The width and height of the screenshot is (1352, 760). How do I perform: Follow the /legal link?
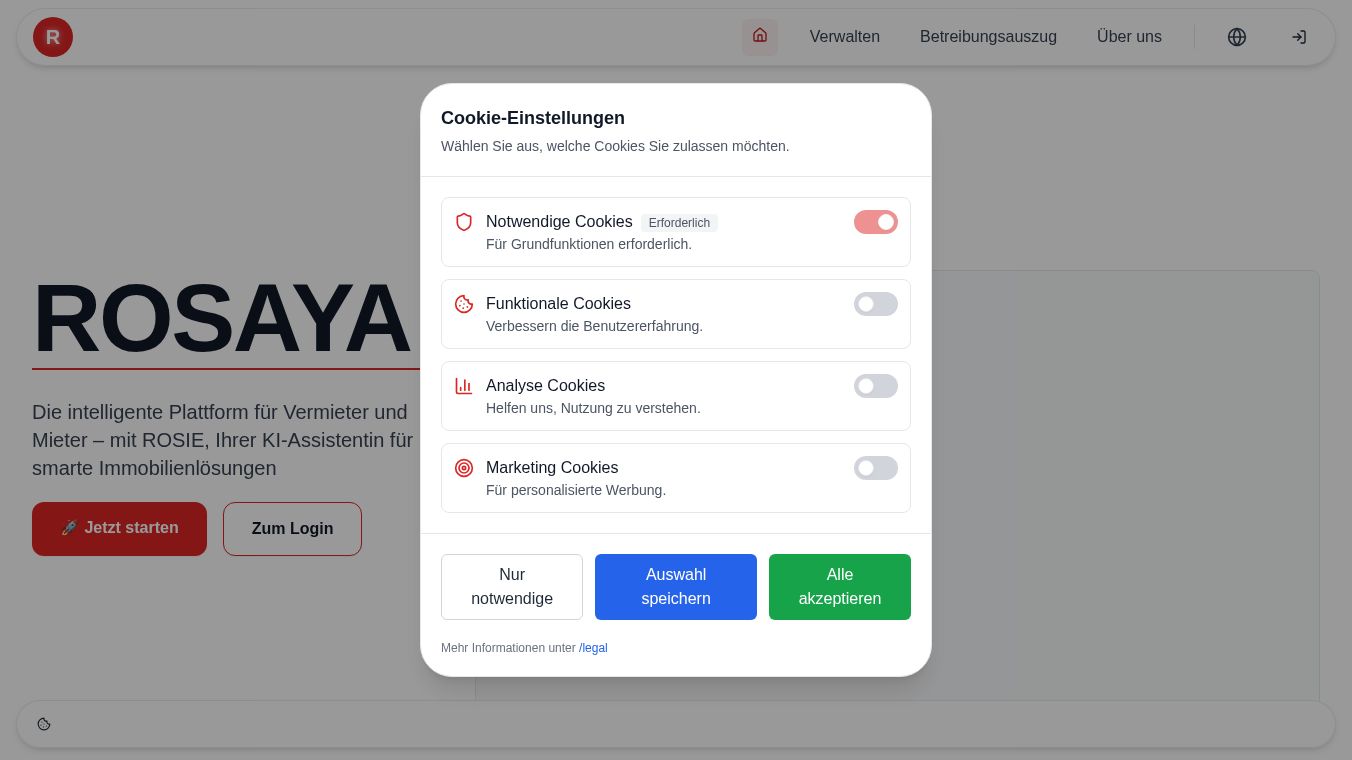[x=593, y=648]
